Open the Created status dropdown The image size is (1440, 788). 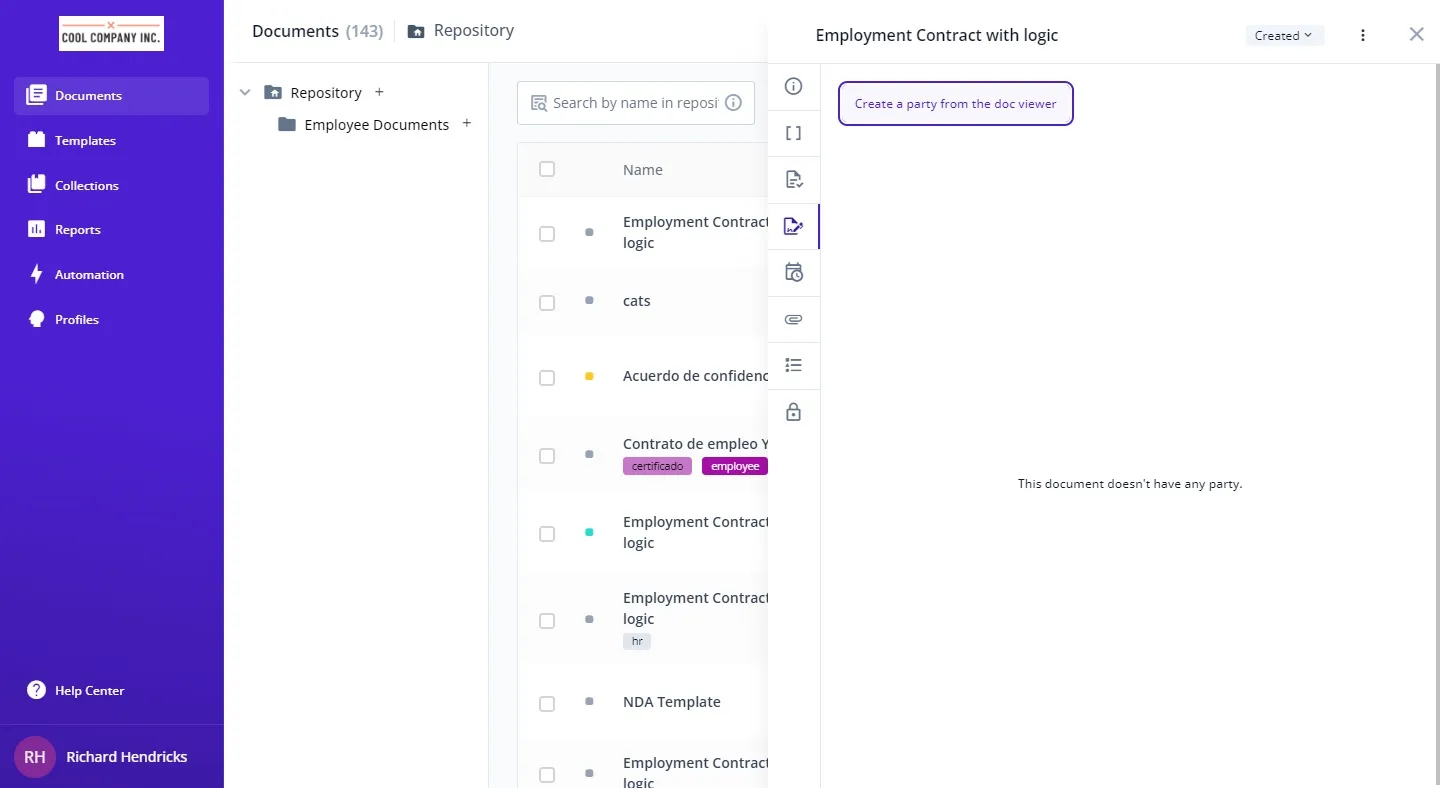click(1284, 36)
